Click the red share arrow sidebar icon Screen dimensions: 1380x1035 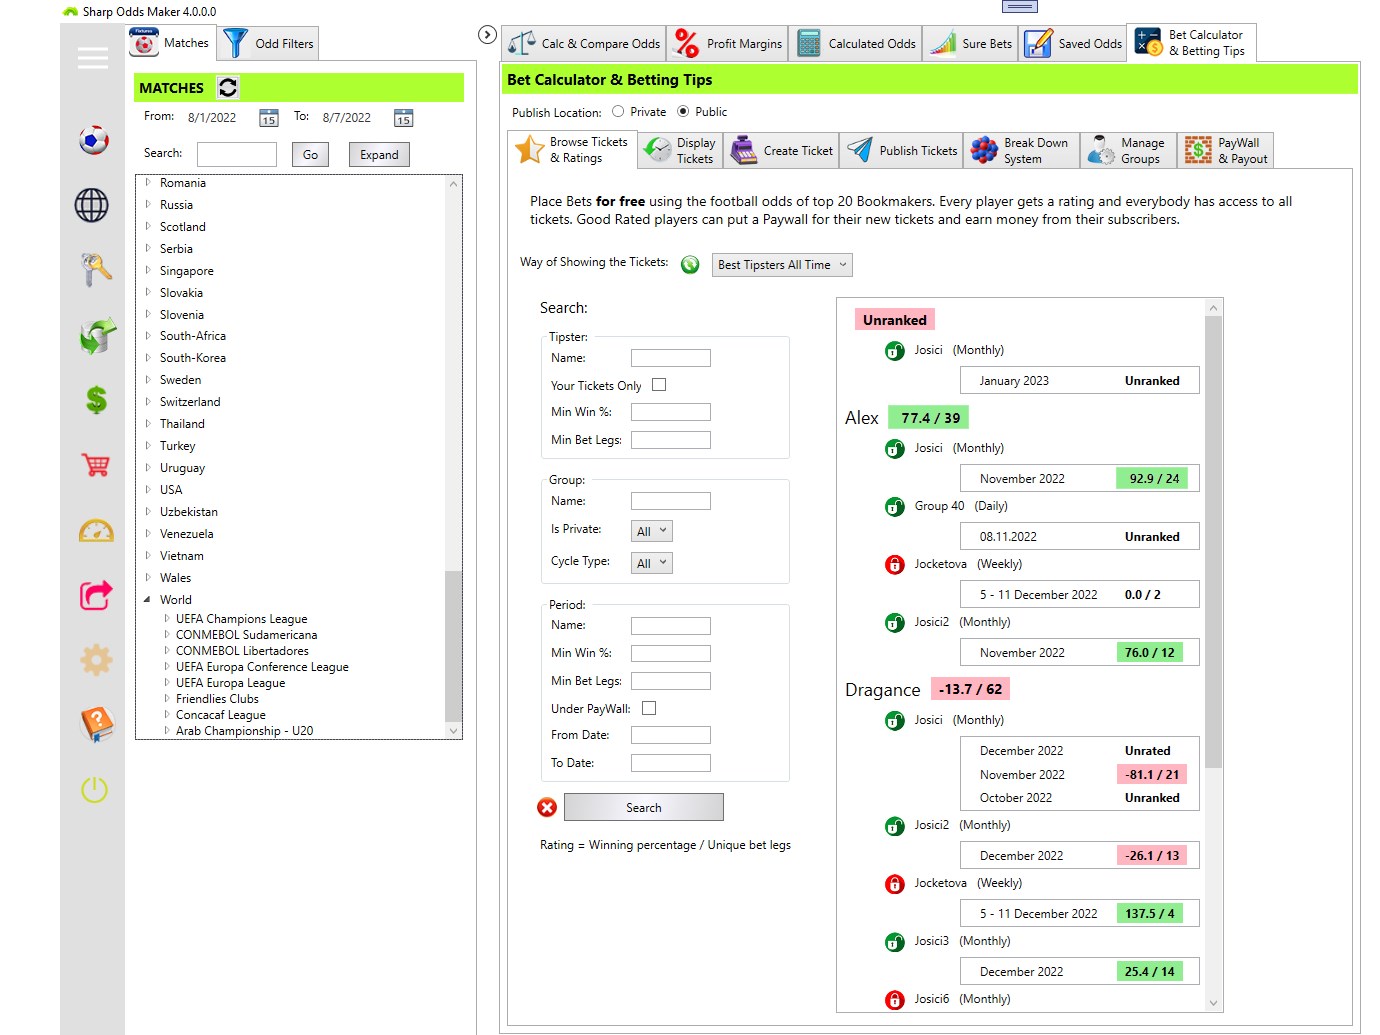pos(96,595)
